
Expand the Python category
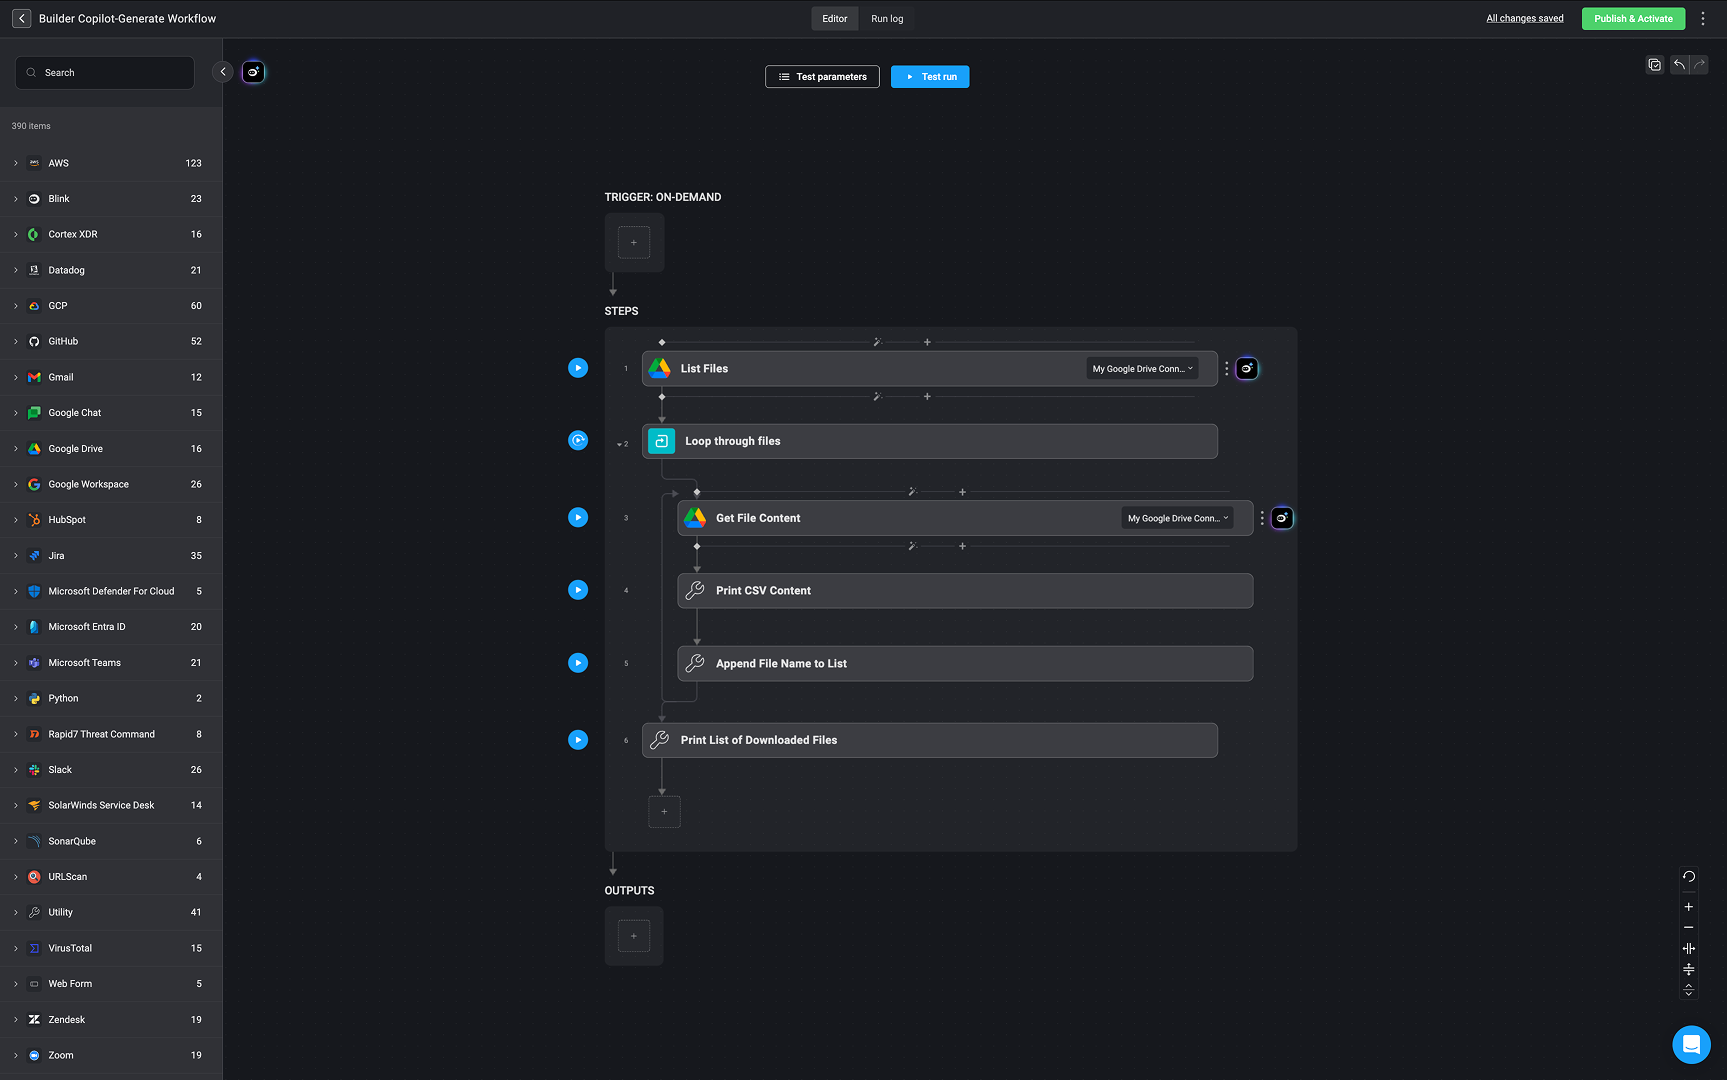16,699
